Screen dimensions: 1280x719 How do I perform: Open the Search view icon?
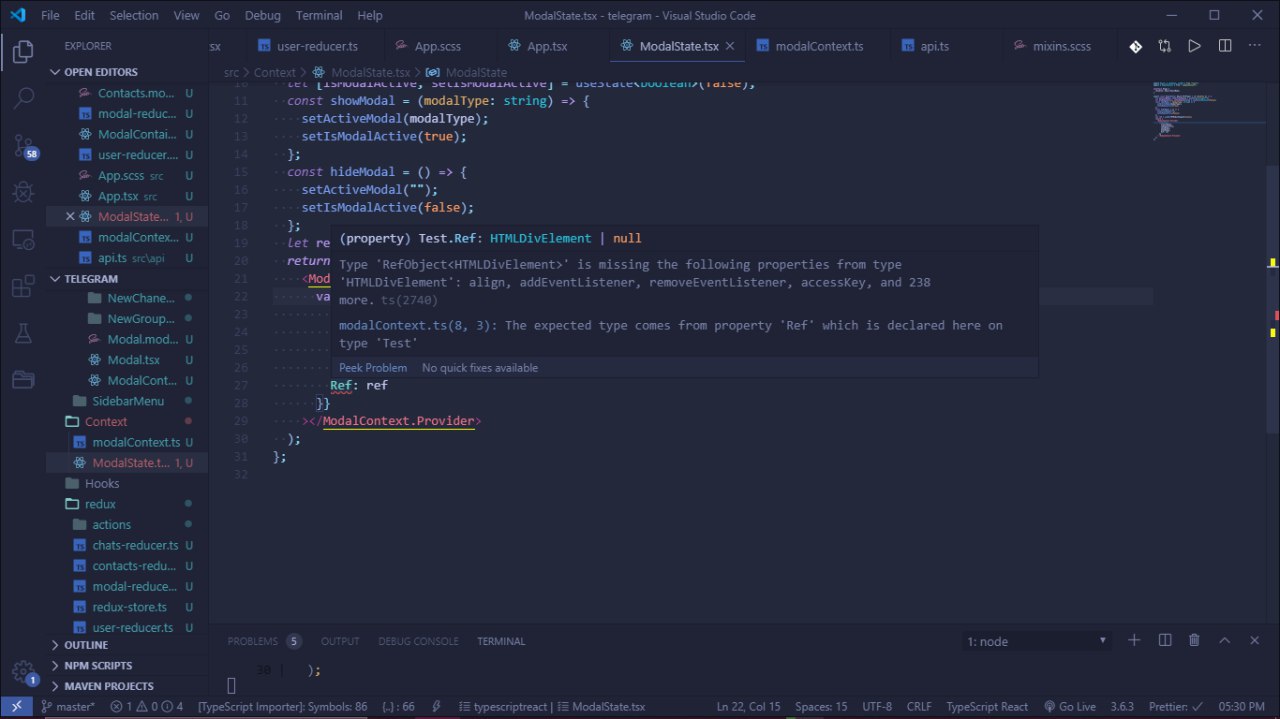[23, 99]
